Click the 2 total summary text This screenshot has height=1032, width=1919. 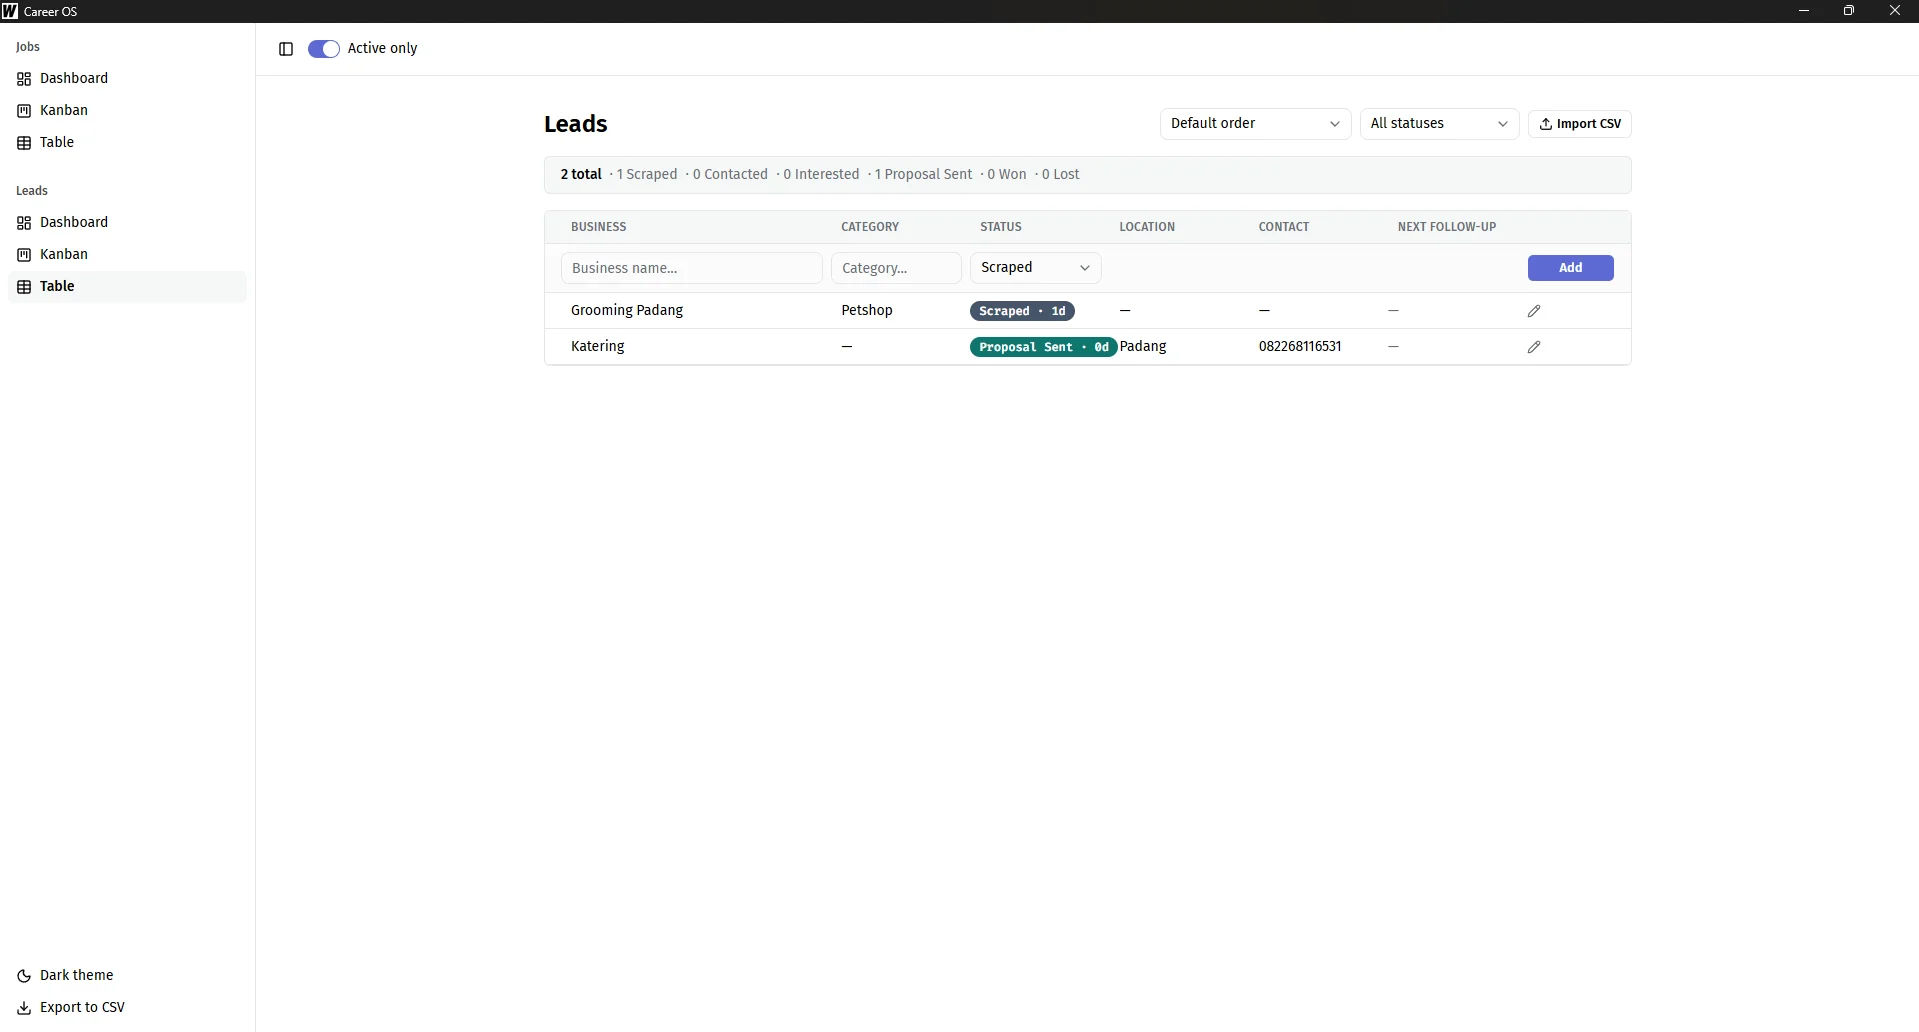click(581, 174)
